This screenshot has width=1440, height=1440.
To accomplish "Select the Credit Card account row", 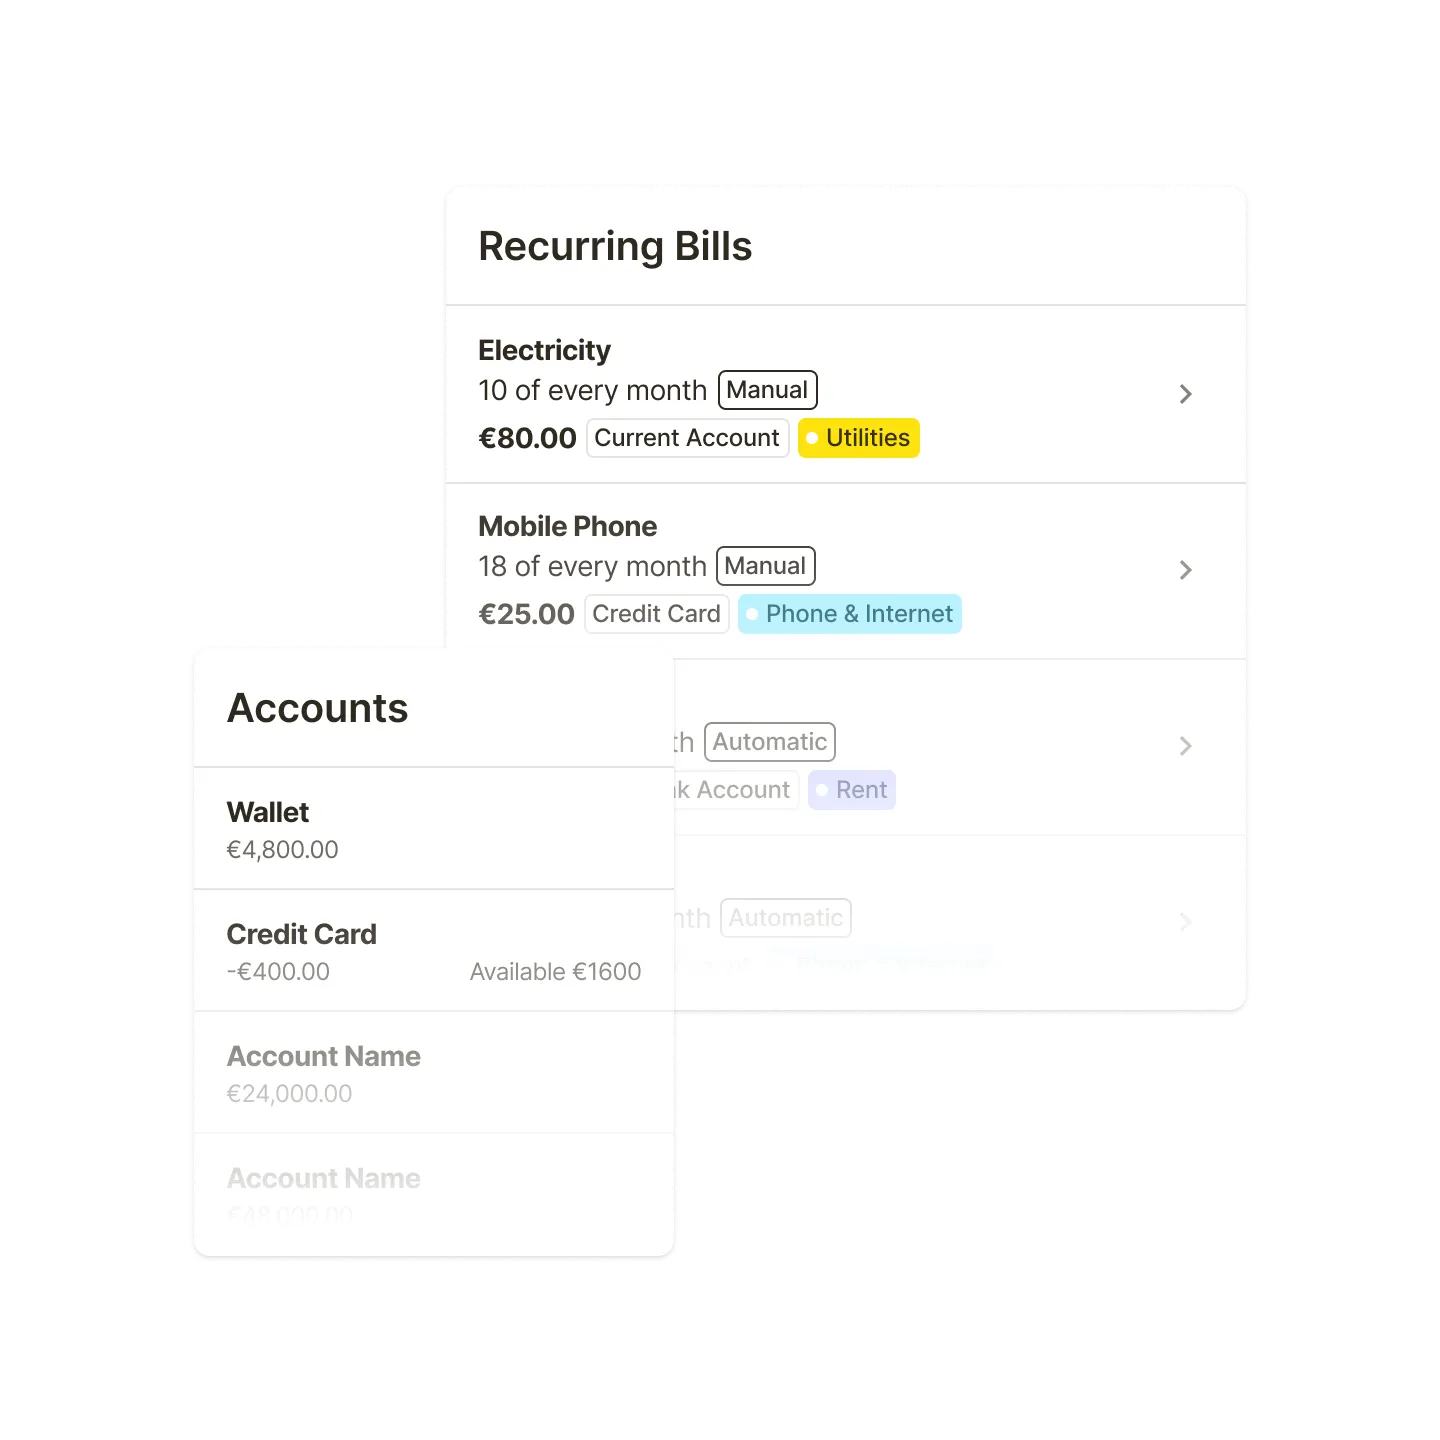I will coord(302,934).
